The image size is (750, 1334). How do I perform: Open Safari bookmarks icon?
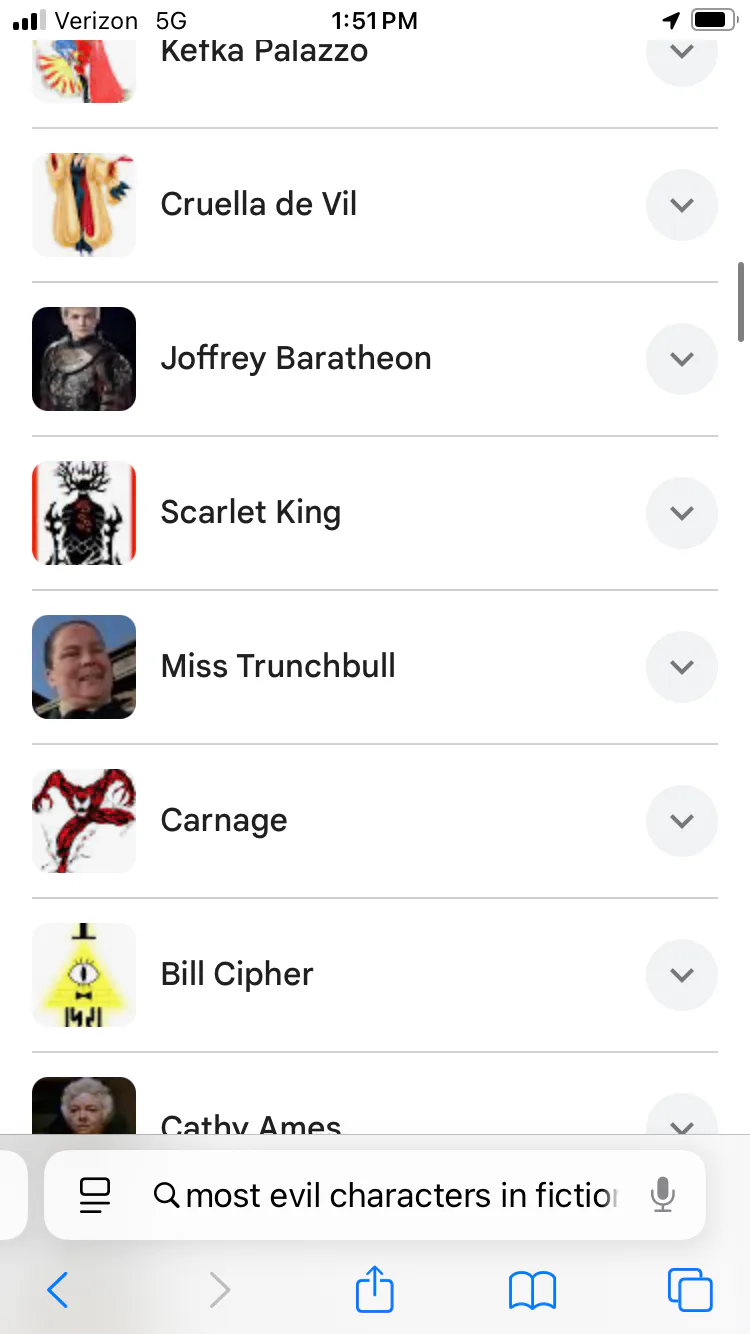tap(532, 1290)
